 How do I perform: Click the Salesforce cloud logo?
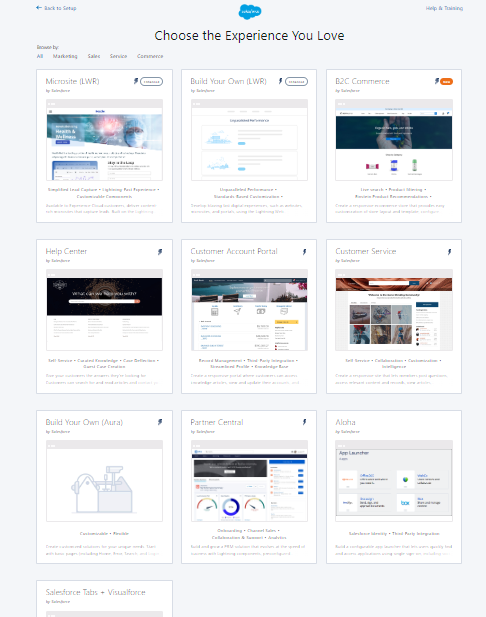pyautogui.click(x=249, y=12)
